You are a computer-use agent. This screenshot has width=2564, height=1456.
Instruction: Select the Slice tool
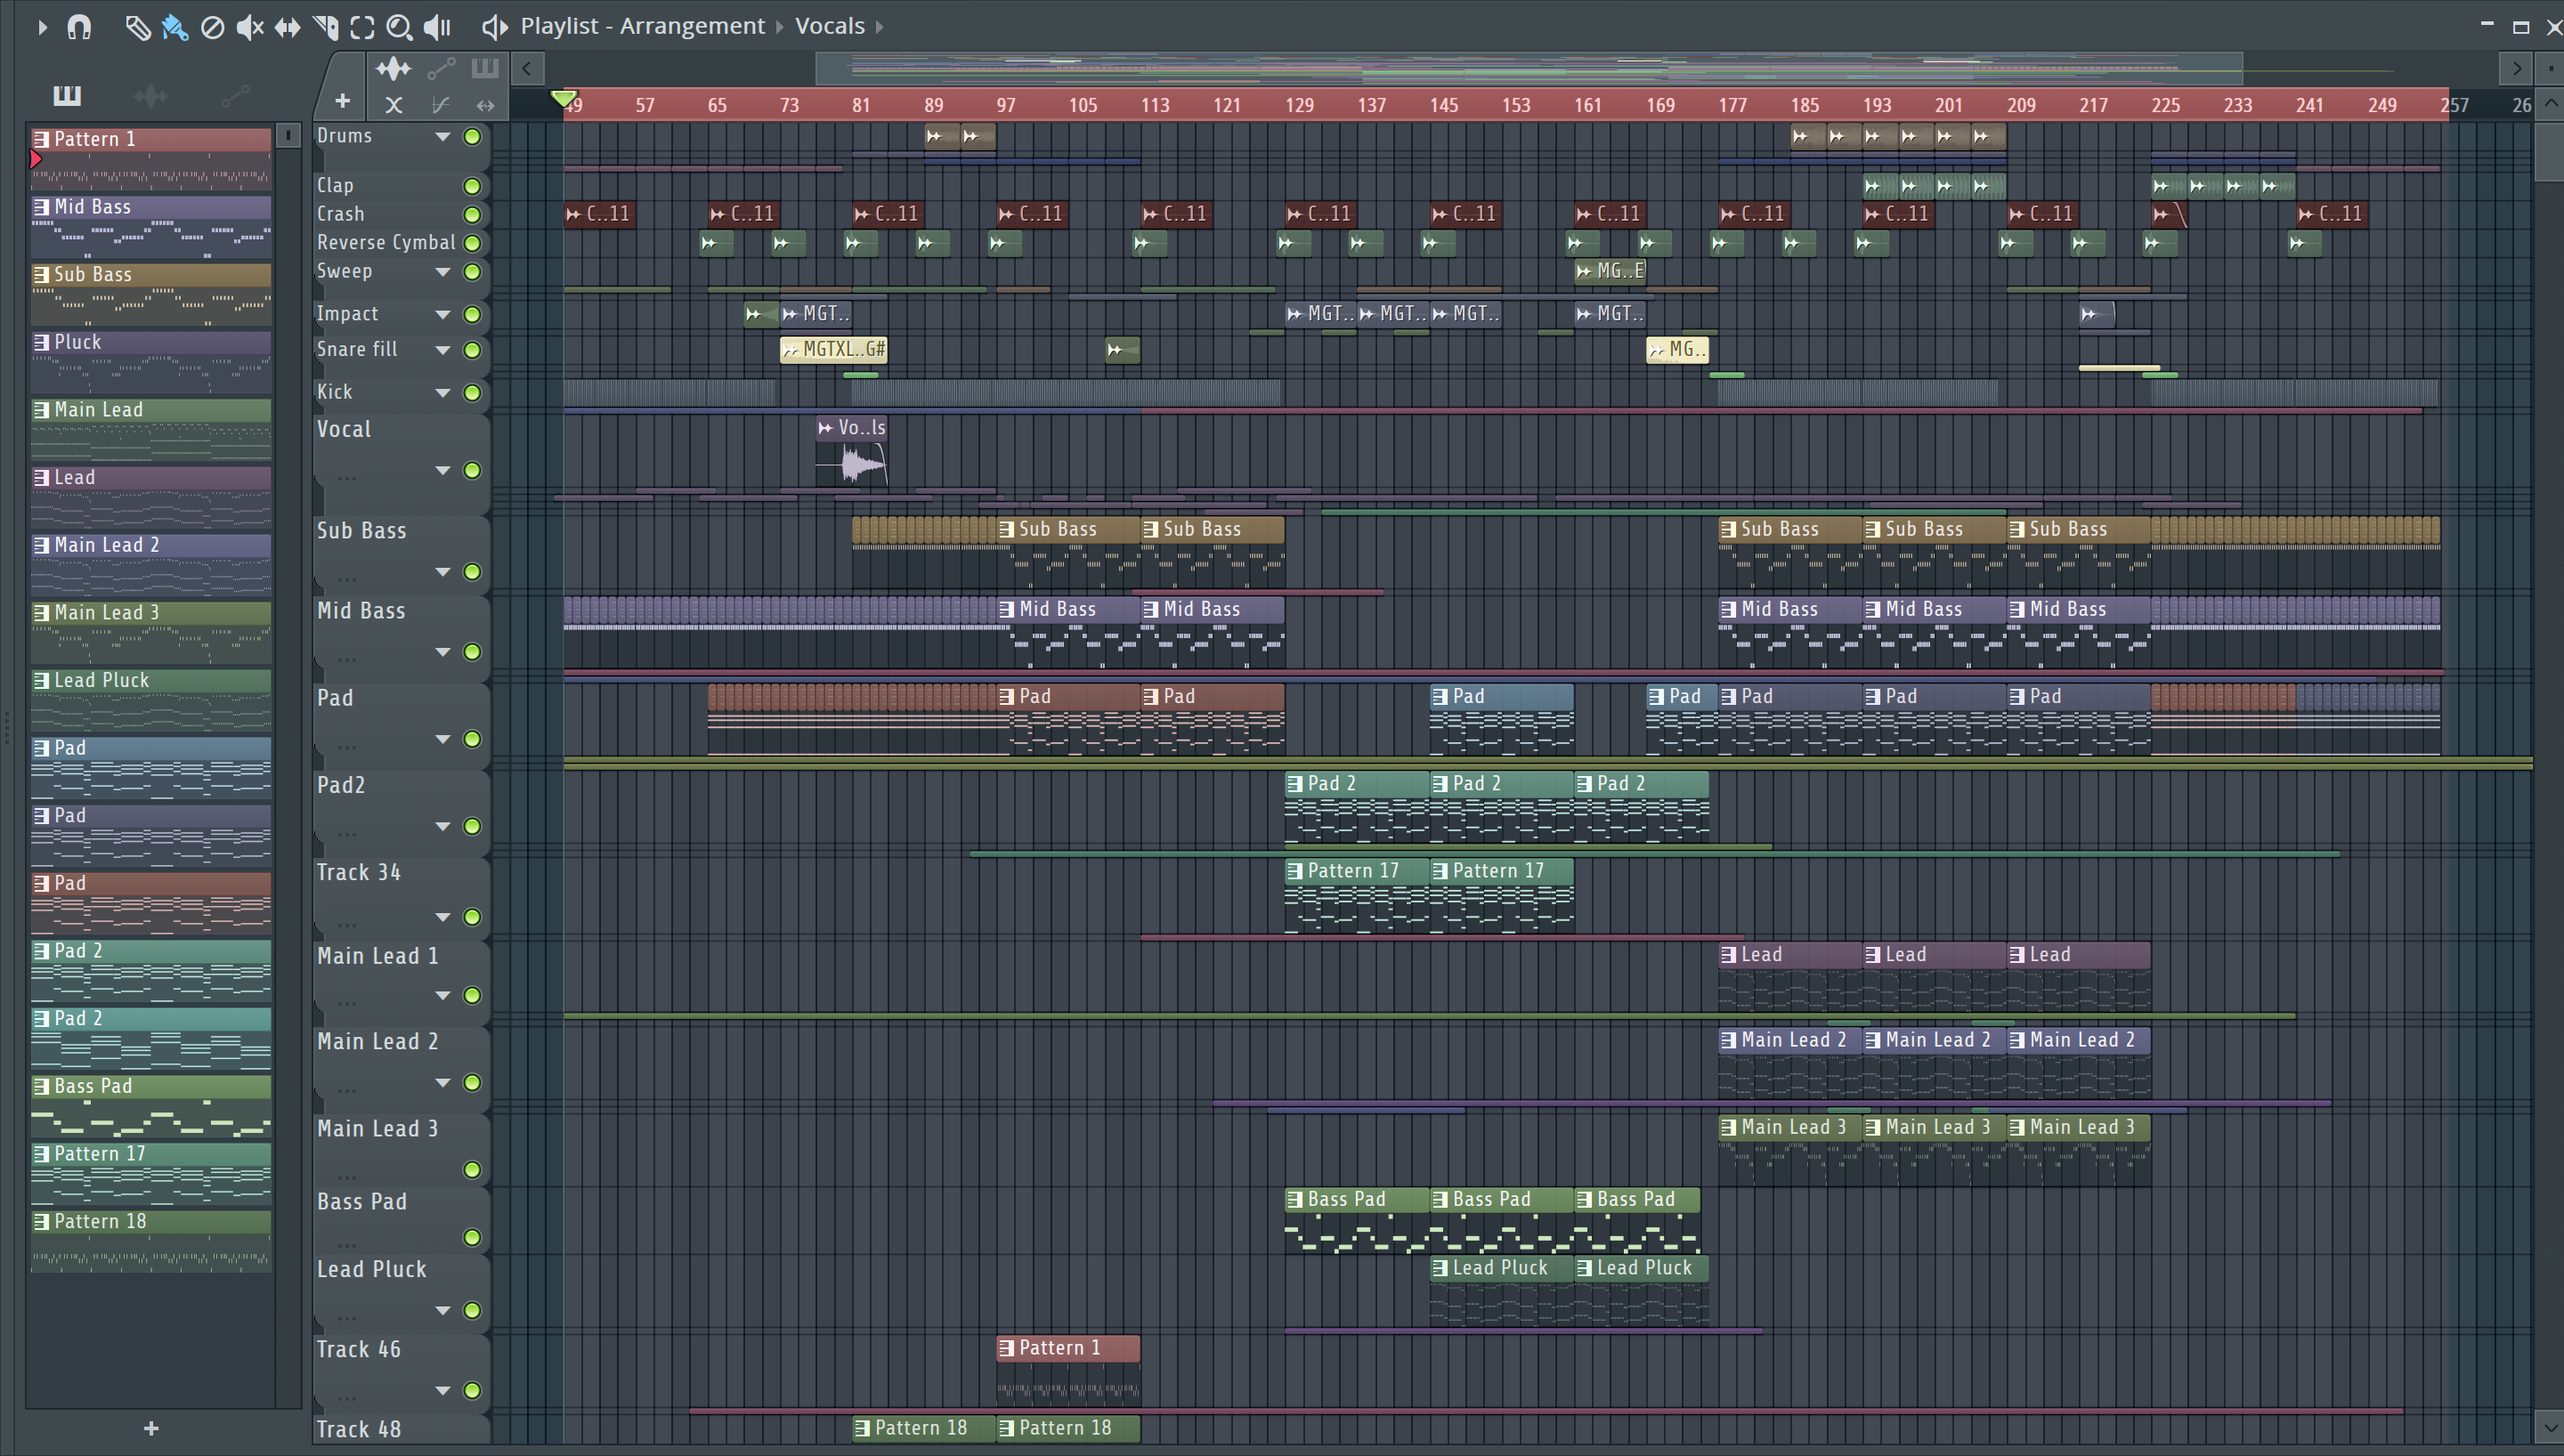pyautogui.click(x=325, y=27)
